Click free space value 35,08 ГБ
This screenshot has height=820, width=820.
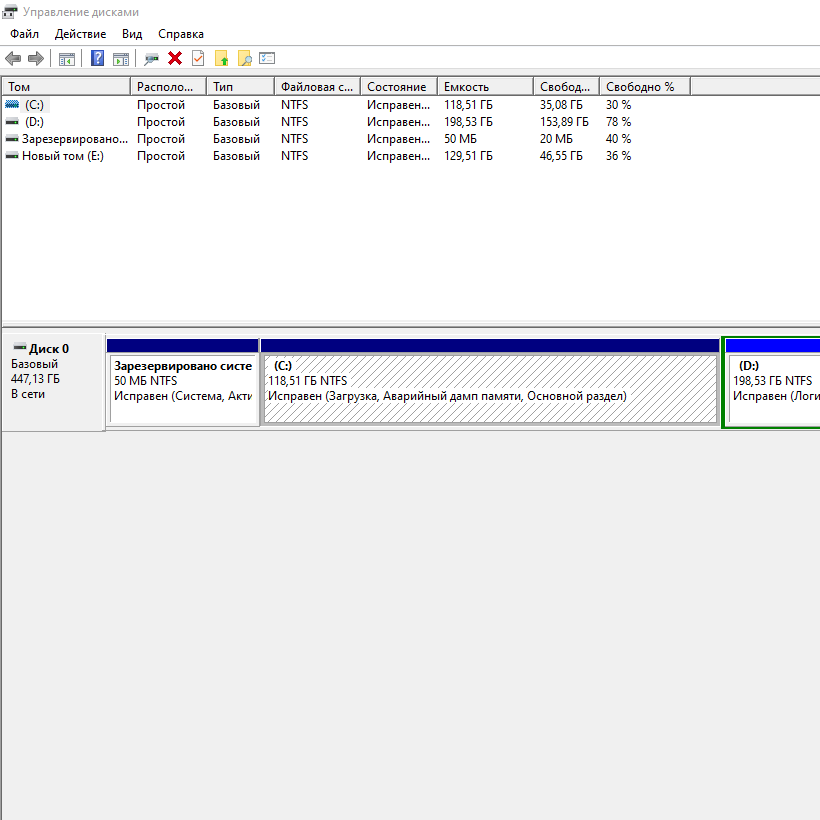(x=561, y=105)
